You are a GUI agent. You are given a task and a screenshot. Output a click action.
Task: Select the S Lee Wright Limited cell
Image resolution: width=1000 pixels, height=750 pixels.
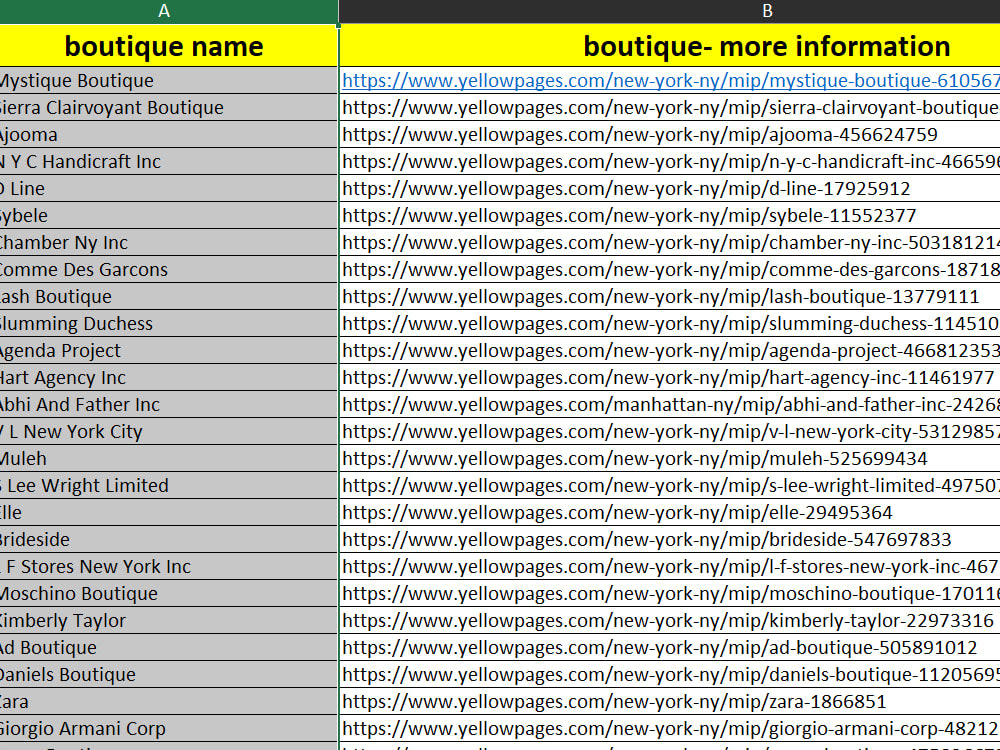[168, 485]
